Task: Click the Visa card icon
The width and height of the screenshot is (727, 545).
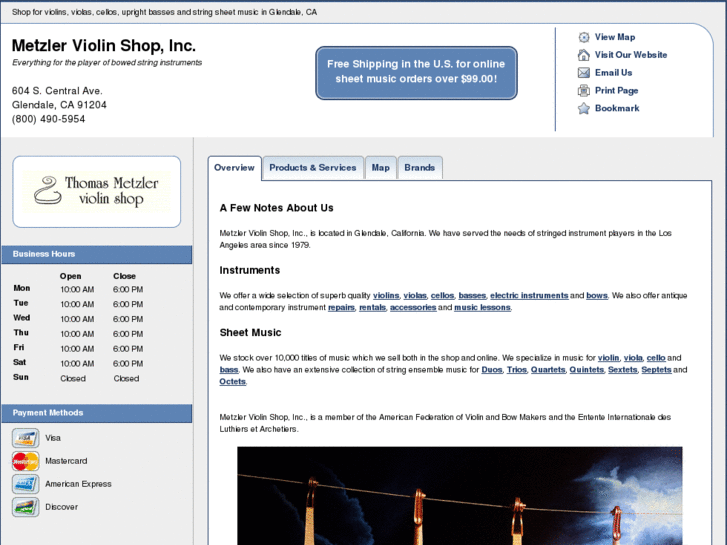Action: tap(26, 438)
